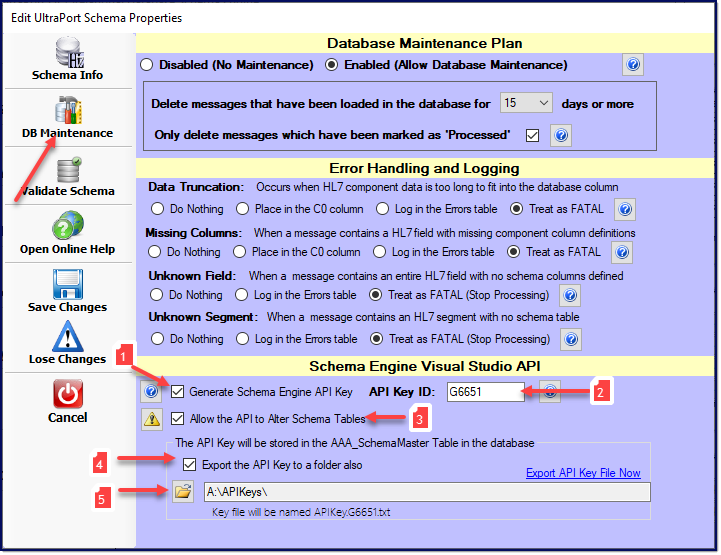Click the Lose Changes warning icon
Viewport: 721px width, 555px height.
[68, 336]
